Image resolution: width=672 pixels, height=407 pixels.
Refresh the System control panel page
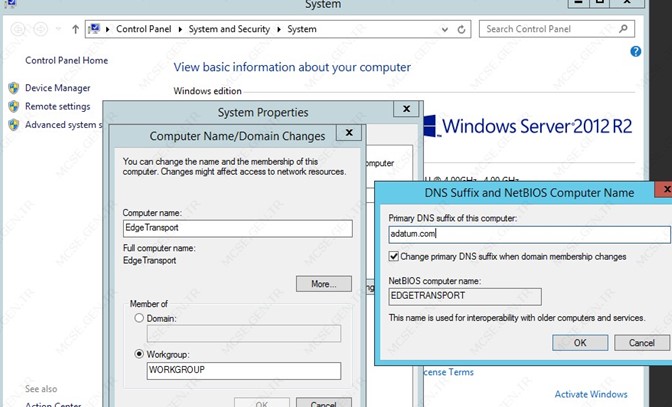pyautogui.click(x=461, y=29)
